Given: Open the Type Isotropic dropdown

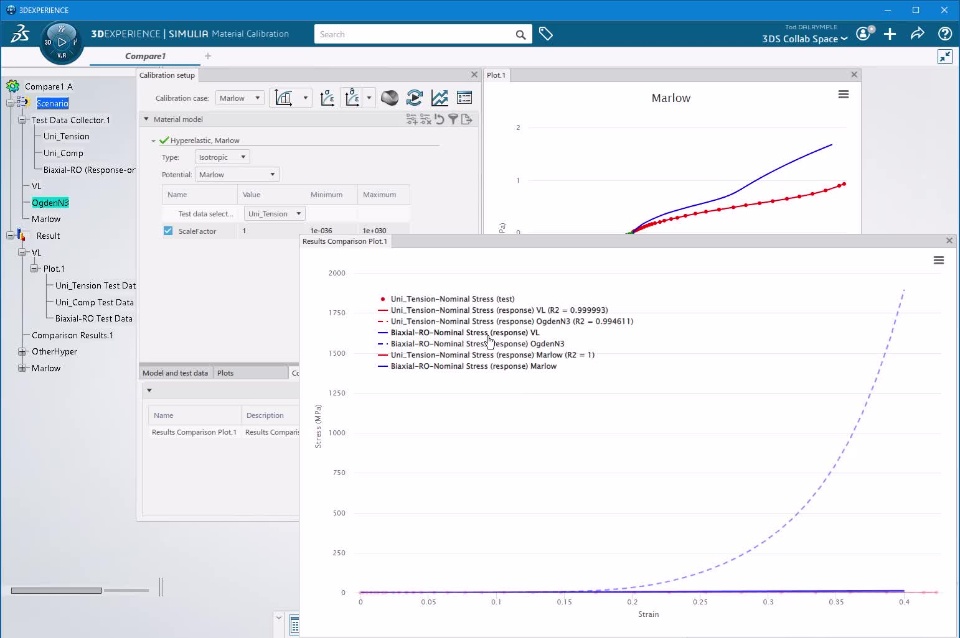Looking at the screenshot, I should tap(222, 157).
